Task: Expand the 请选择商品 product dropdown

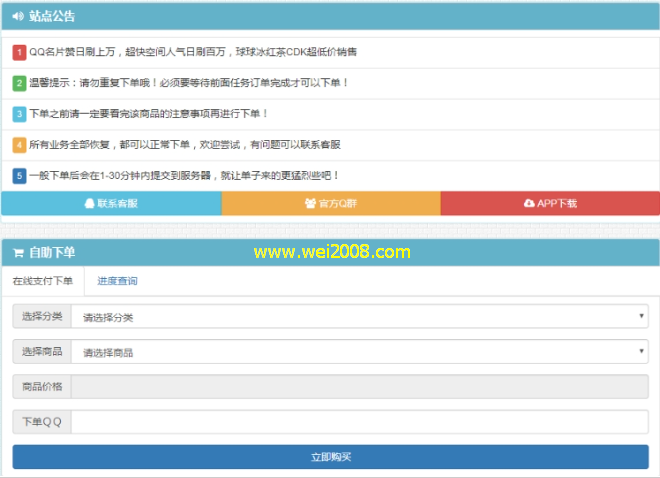Action: coord(358,352)
